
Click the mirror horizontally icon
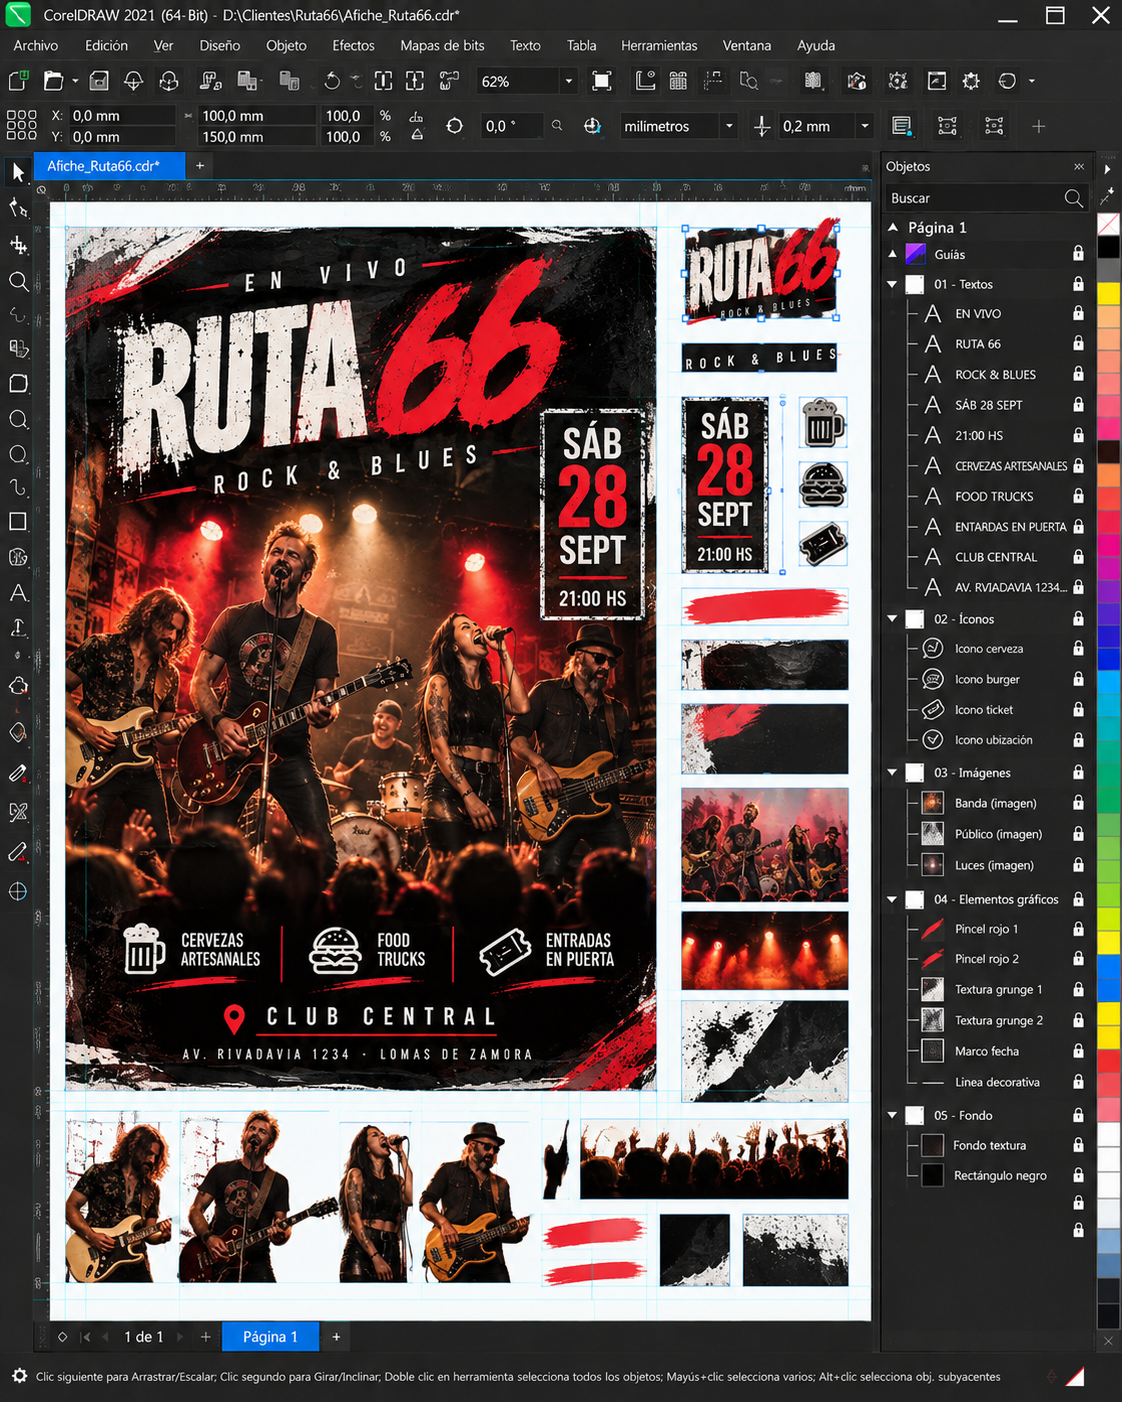click(x=416, y=116)
